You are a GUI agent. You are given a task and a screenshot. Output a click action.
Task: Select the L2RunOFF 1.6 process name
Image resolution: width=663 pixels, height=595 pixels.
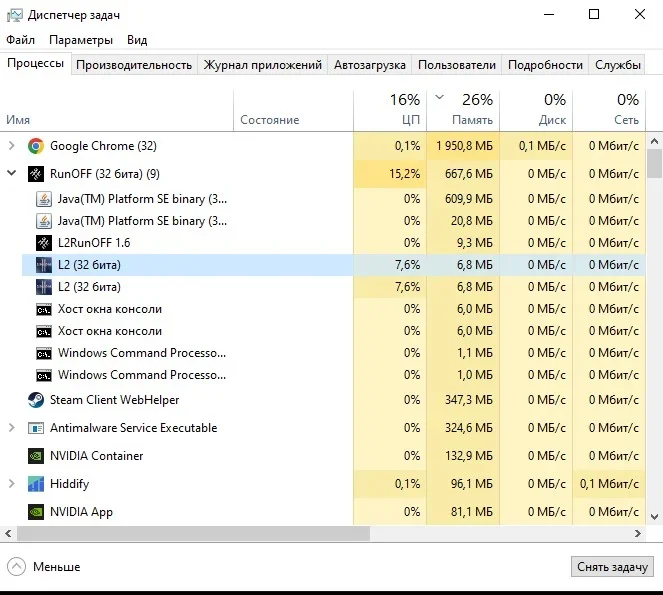tap(94, 243)
